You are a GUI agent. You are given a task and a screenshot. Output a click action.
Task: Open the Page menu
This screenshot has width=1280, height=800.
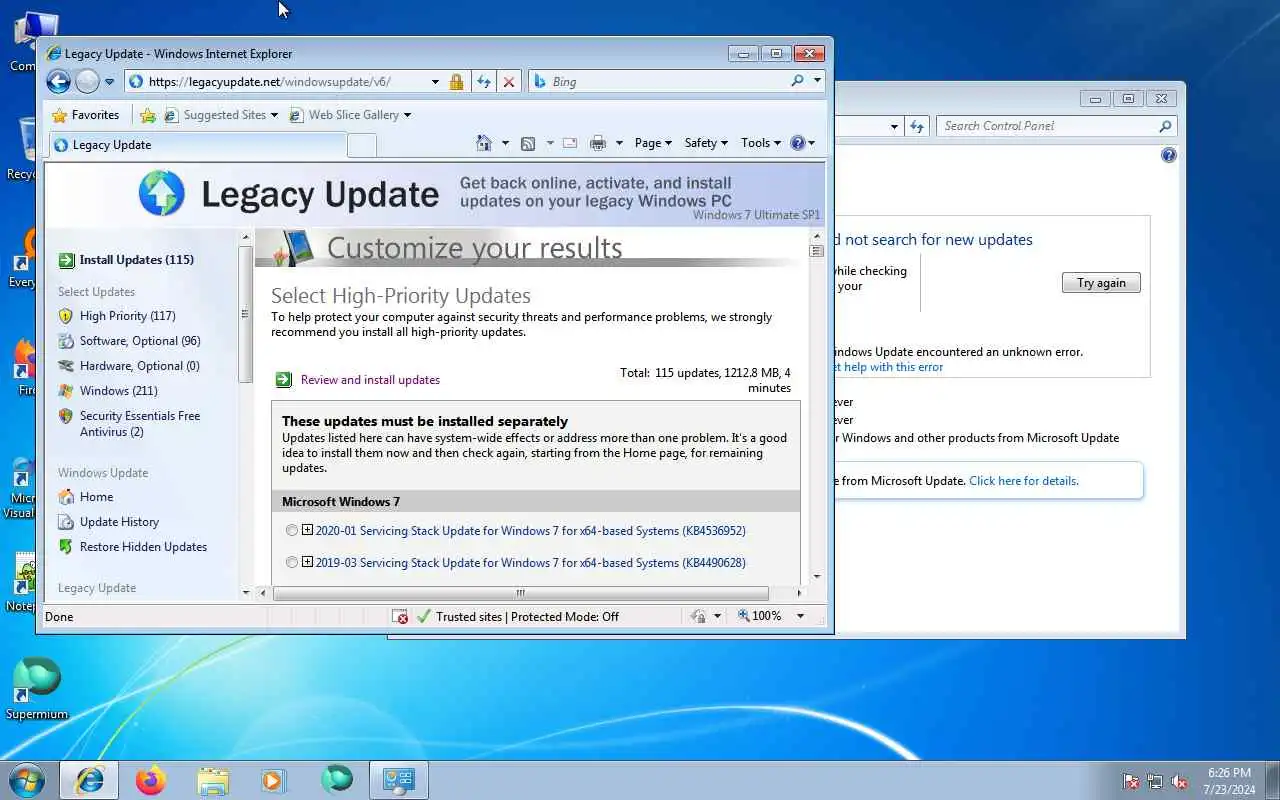pyautogui.click(x=653, y=143)
